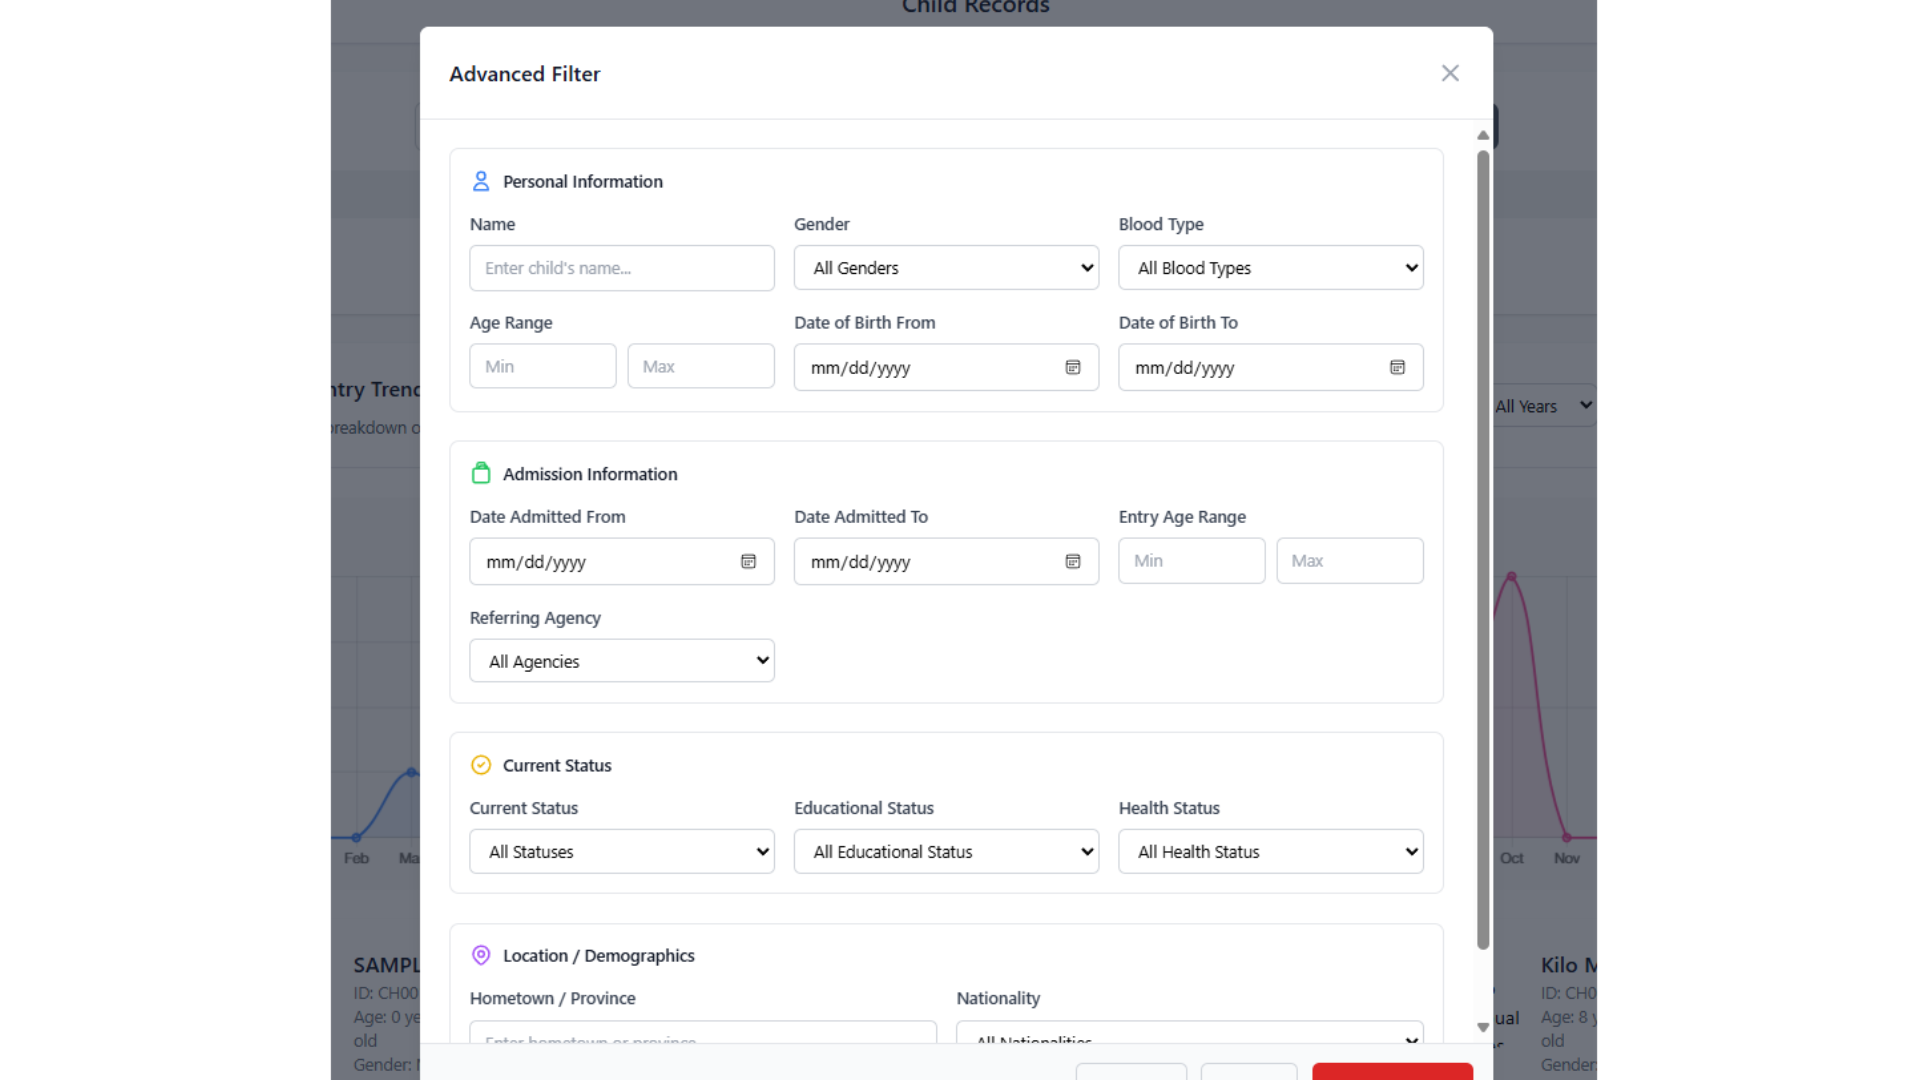This screenshot has width=1920, height=1080.
Task: Open the calendar for Date Admitted To
Action: (x=1072, y=561)
